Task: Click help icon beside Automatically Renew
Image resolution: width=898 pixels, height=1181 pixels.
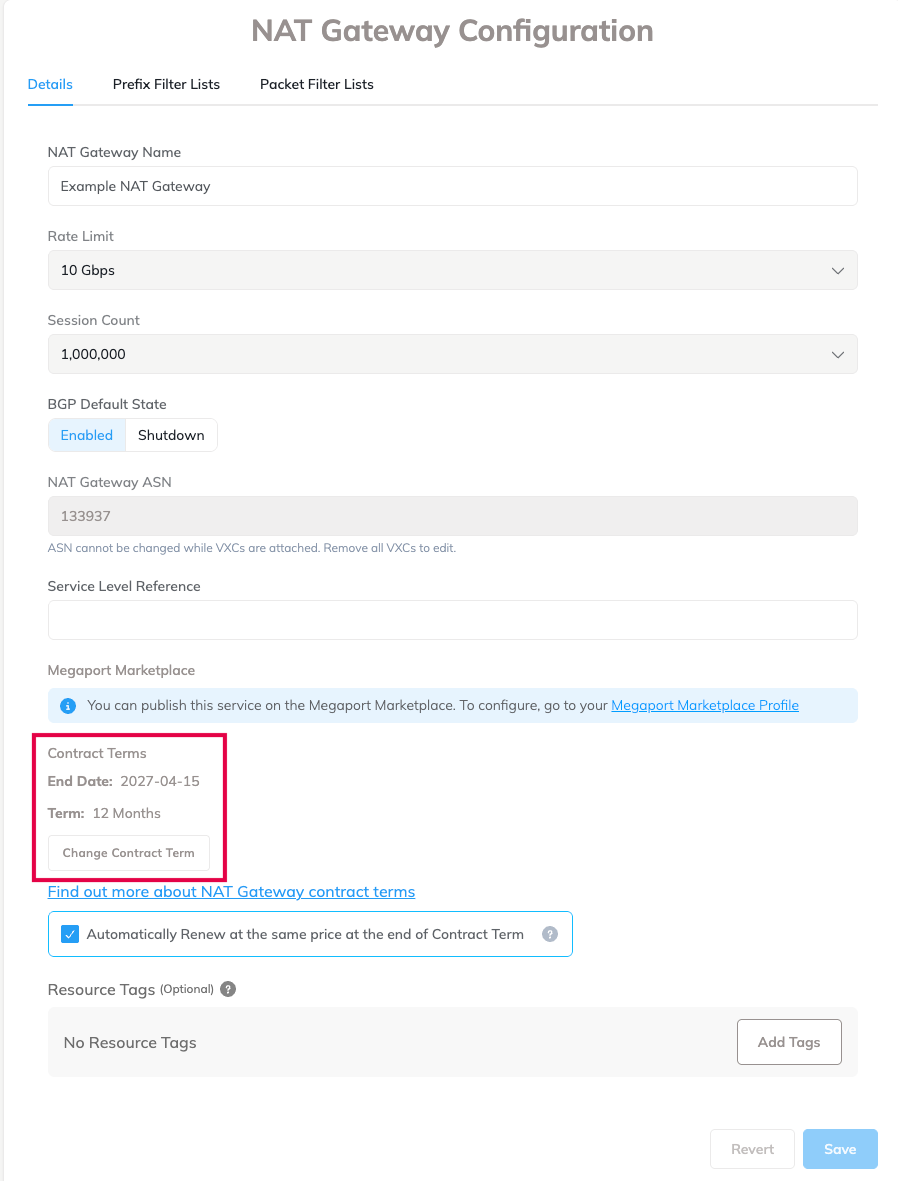Action: point(549,934)
